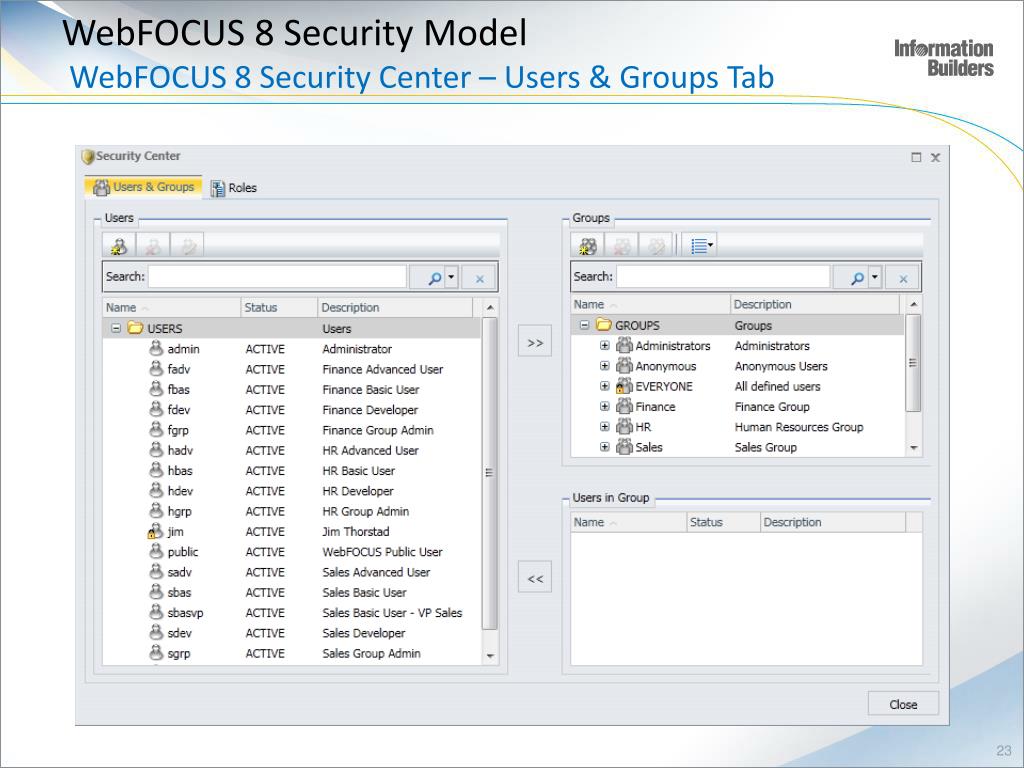
Task: Collapse the USERS tree node
Action: tap(116, 328)
